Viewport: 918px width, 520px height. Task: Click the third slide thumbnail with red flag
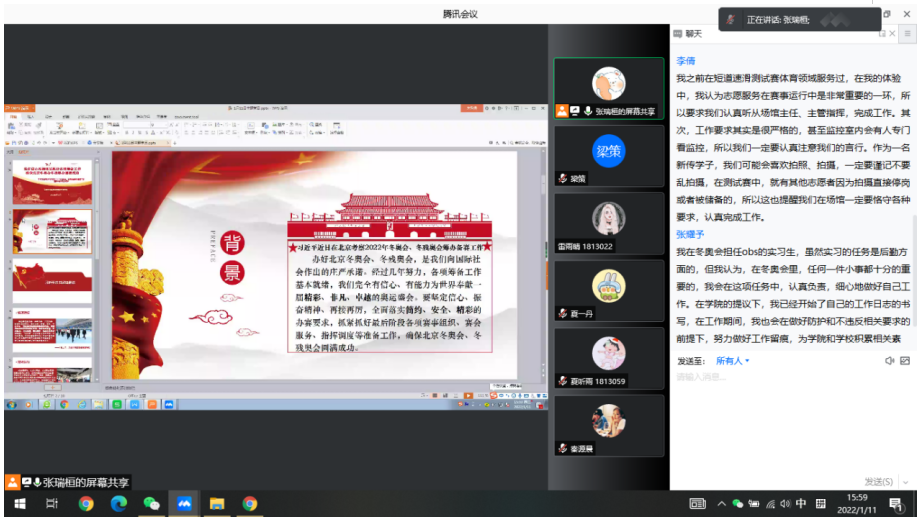tap(52, 280)
